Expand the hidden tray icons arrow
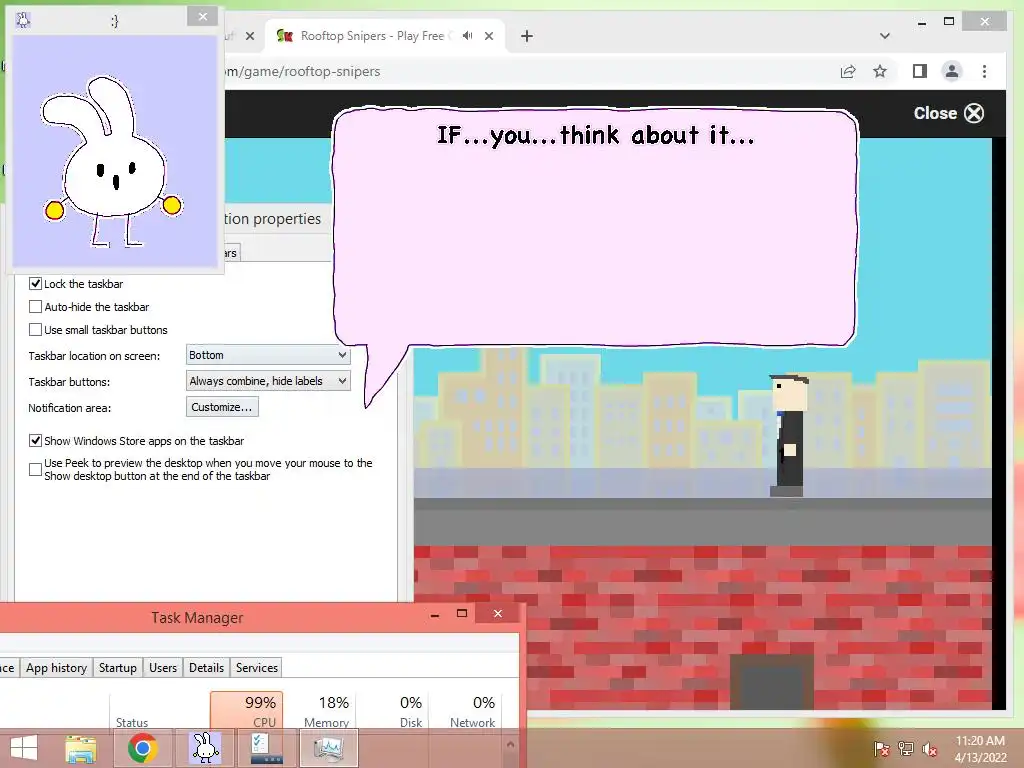Image resolution: width=1024 pixels, height=768 pixels. click(x=511, y=744)
